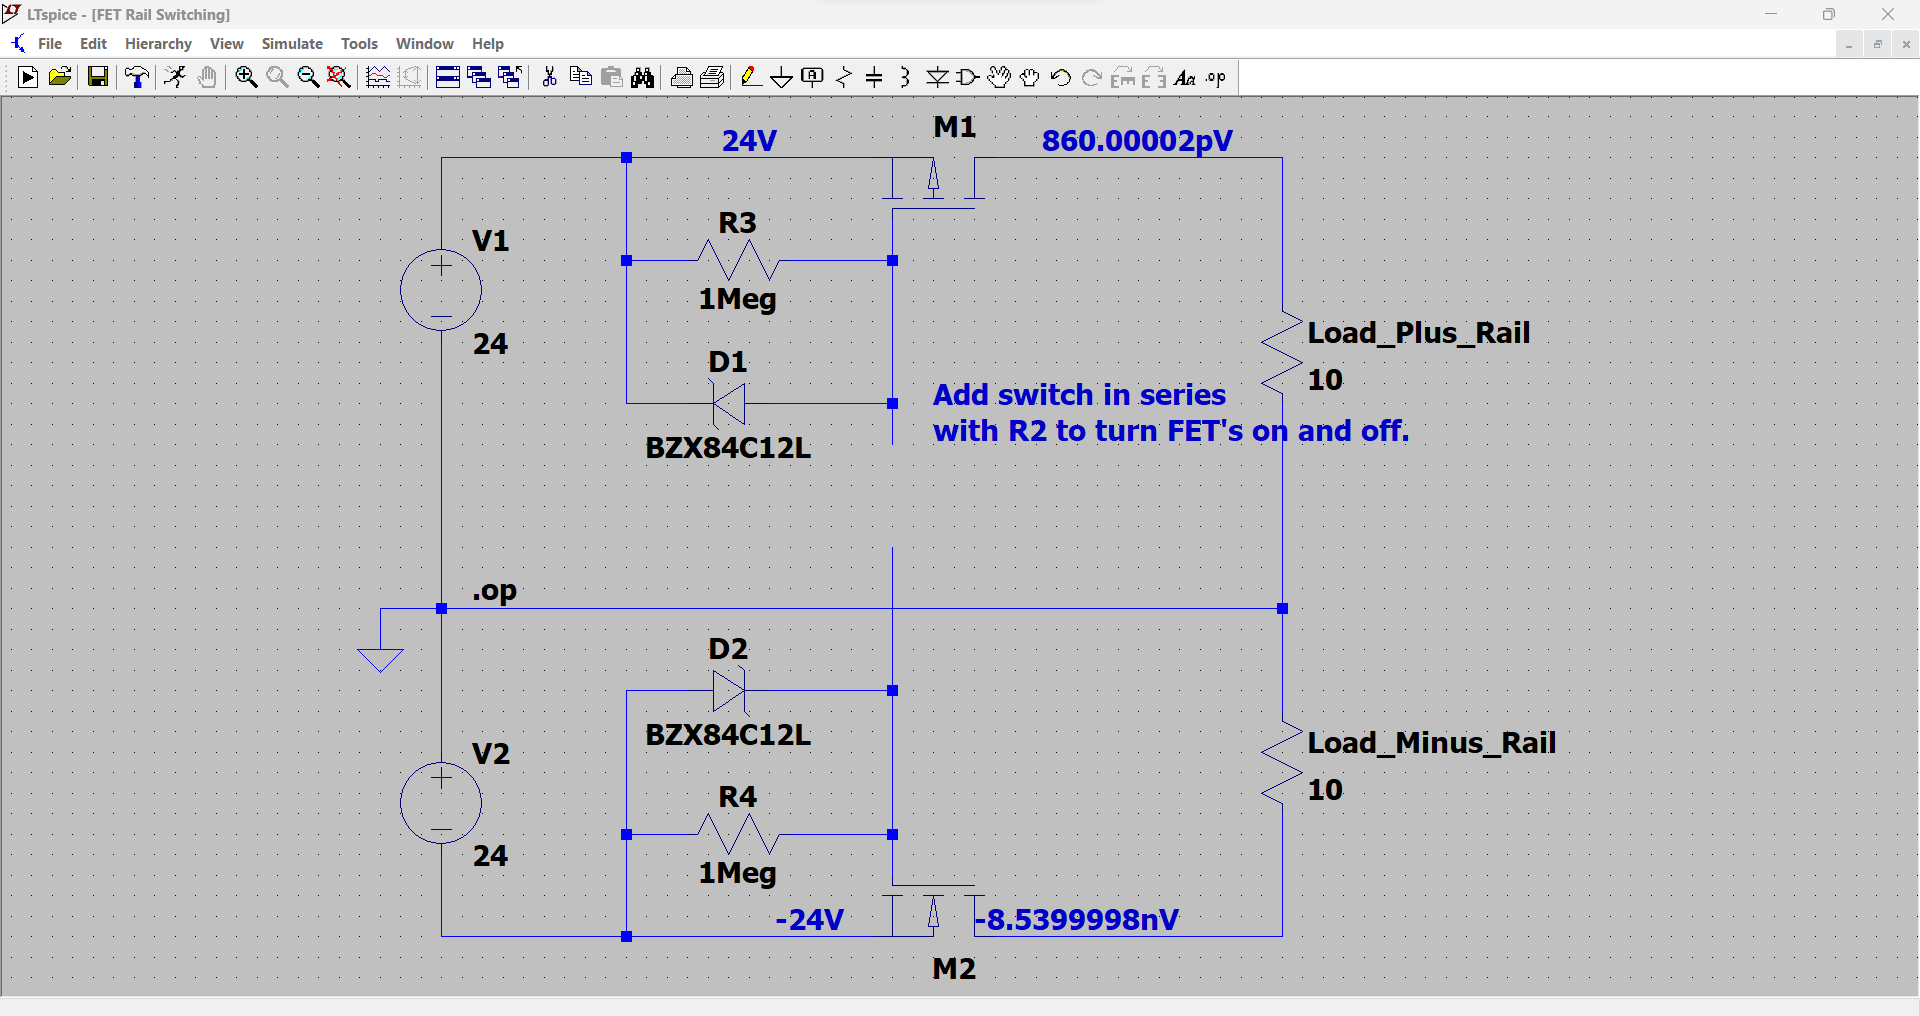Click the .op directive text on schematic
Viewport: 1920px width, 1016px height.
pos(495,591)
